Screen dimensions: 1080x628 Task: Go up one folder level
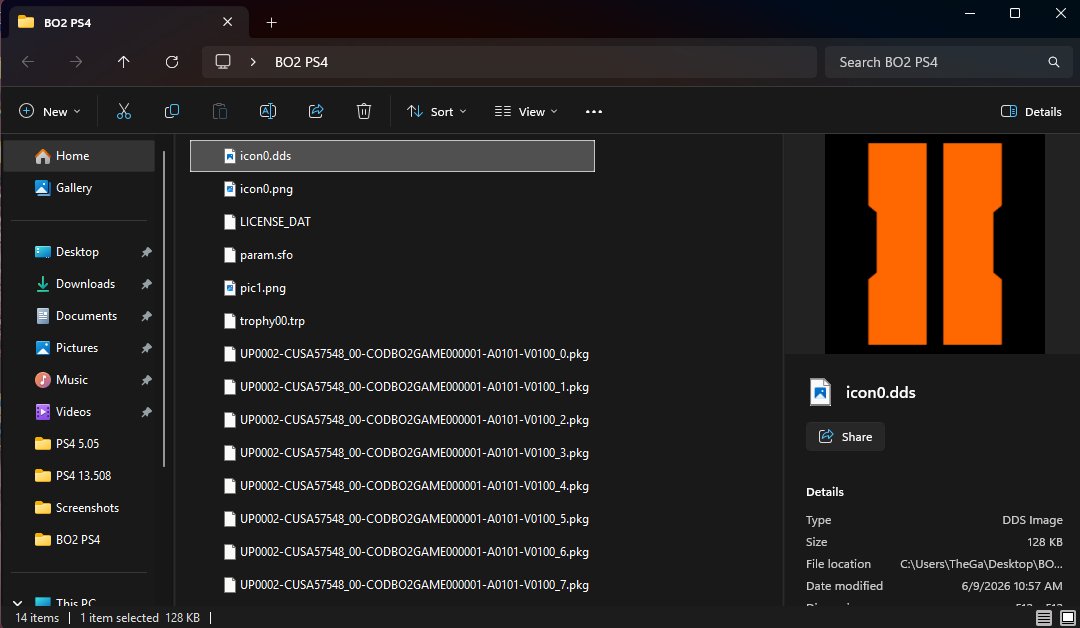click(x=123, y=62)
